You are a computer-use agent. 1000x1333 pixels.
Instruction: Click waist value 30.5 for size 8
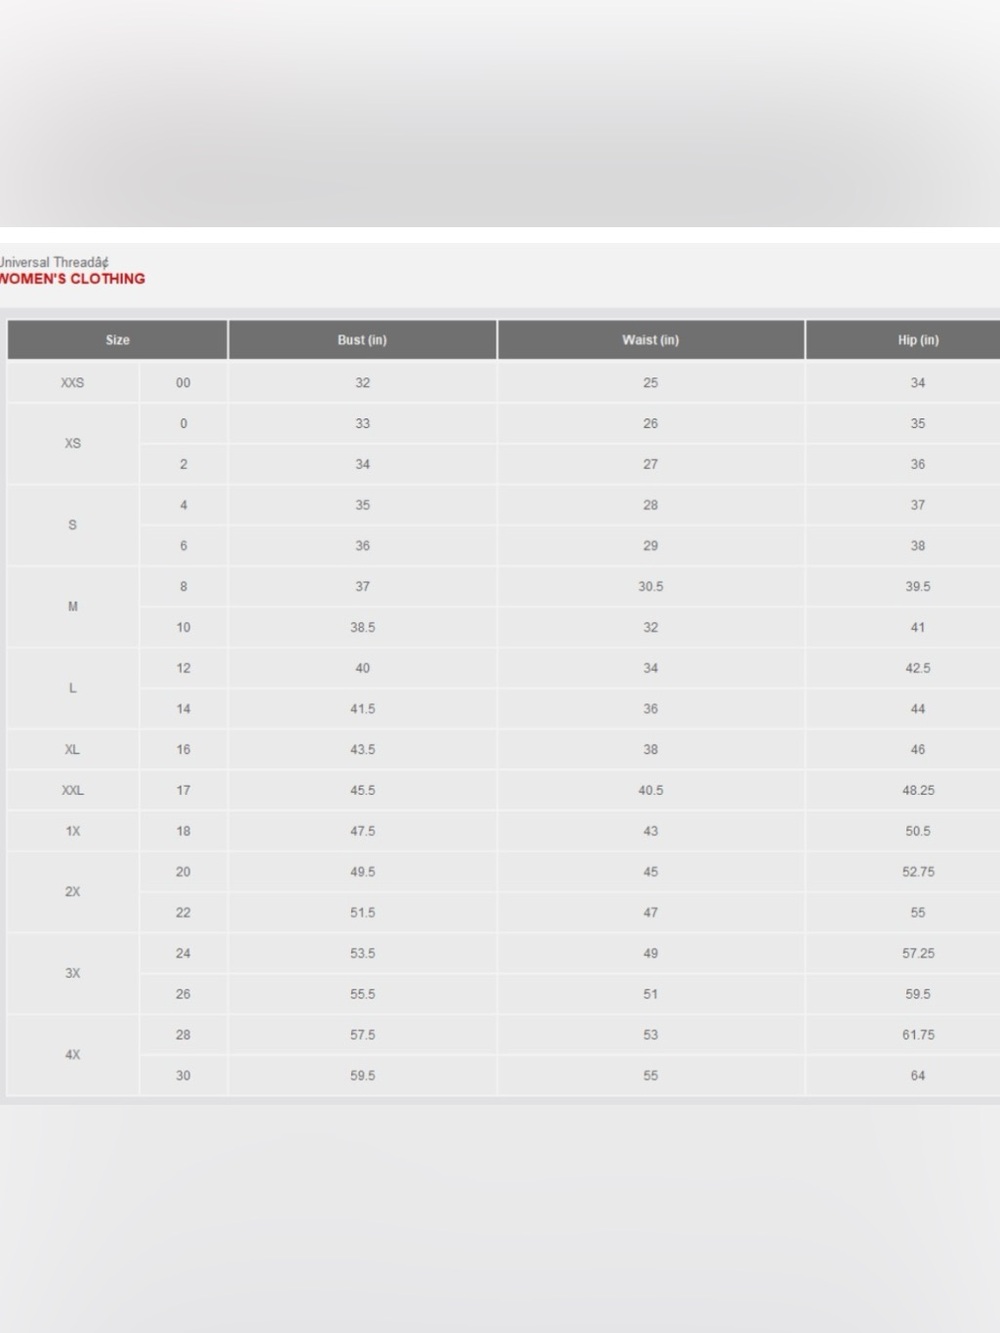pos(650,587)
